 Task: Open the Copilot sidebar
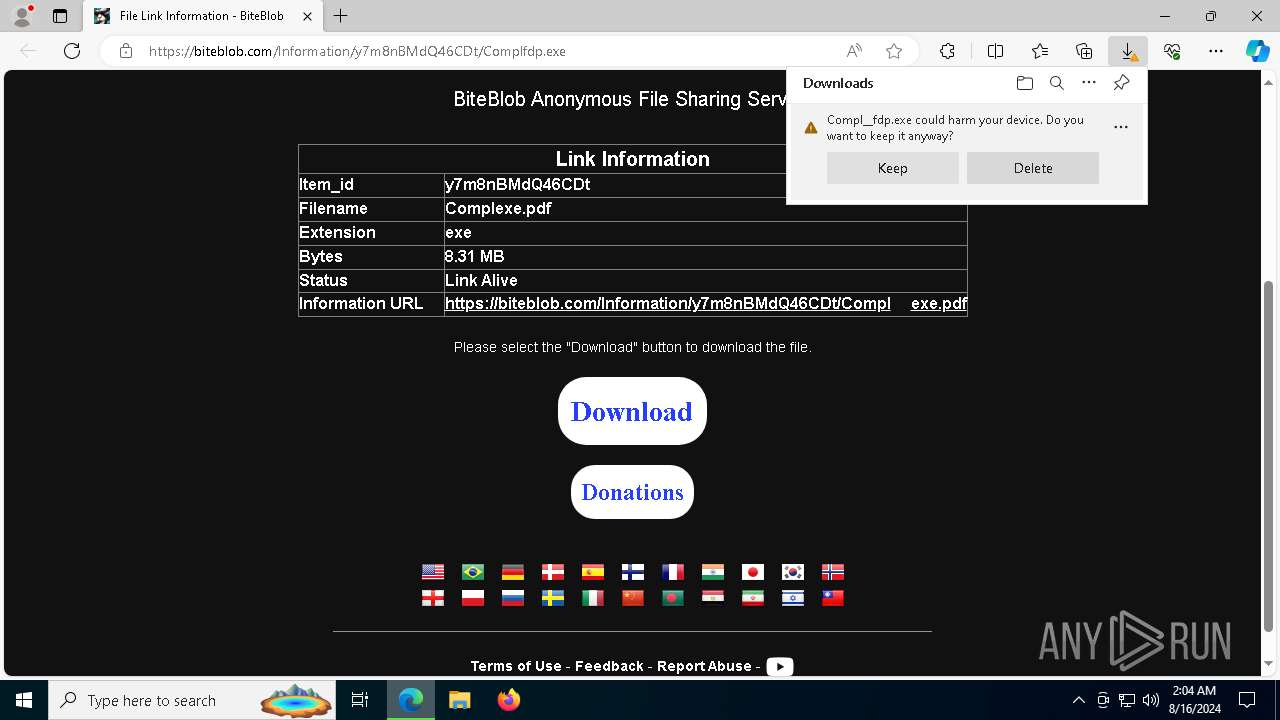pyautogui.click(x=1258, y=51)
